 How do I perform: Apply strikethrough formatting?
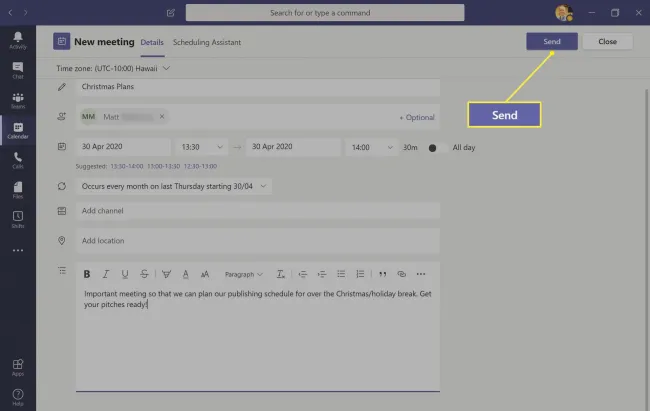tap(144, 274)
